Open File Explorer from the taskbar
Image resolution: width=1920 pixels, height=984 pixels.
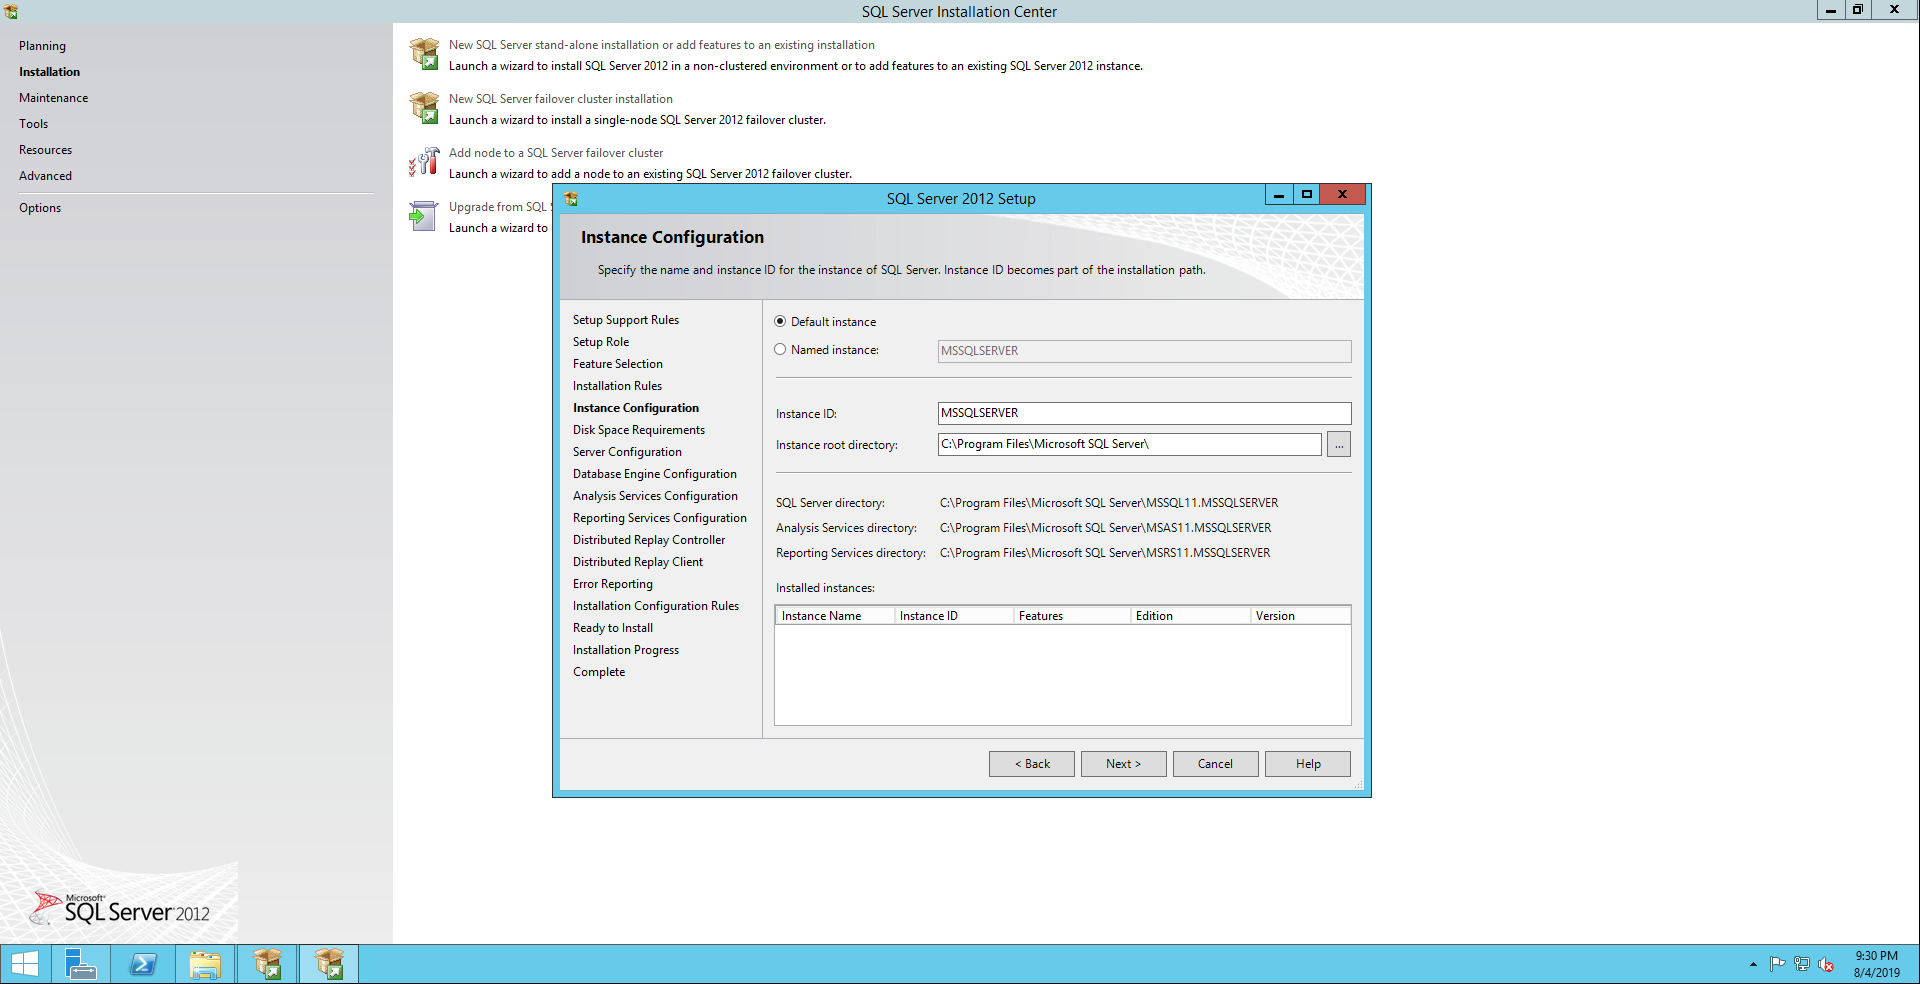click(205, 964)
